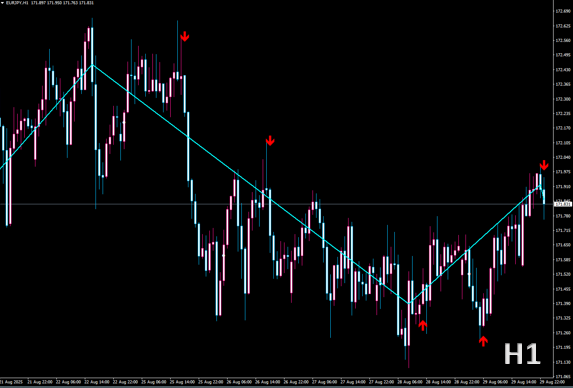Click the 172.690 price scale label
Image resolution: width=573 pixels, height=388 pixels.
[x=563, y=11]
